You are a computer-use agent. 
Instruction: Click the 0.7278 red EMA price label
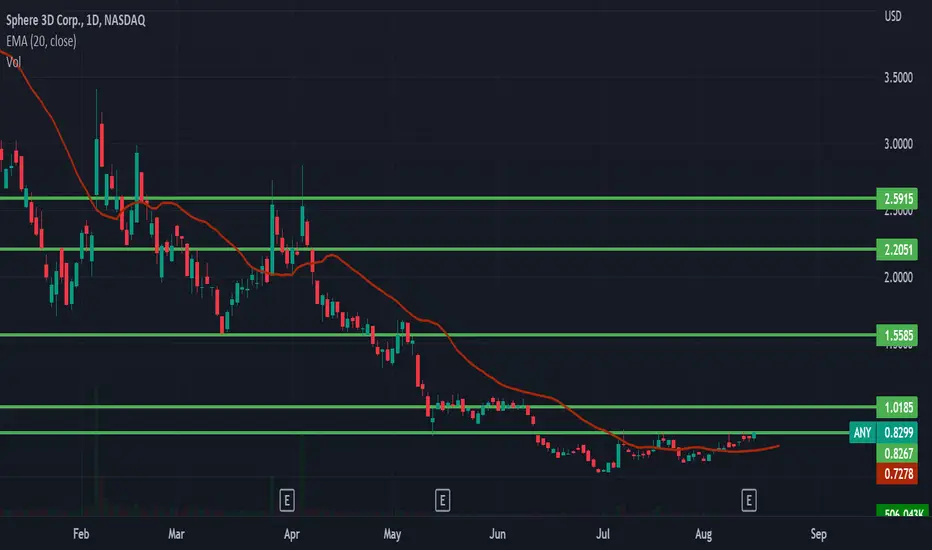pos(897,474)
